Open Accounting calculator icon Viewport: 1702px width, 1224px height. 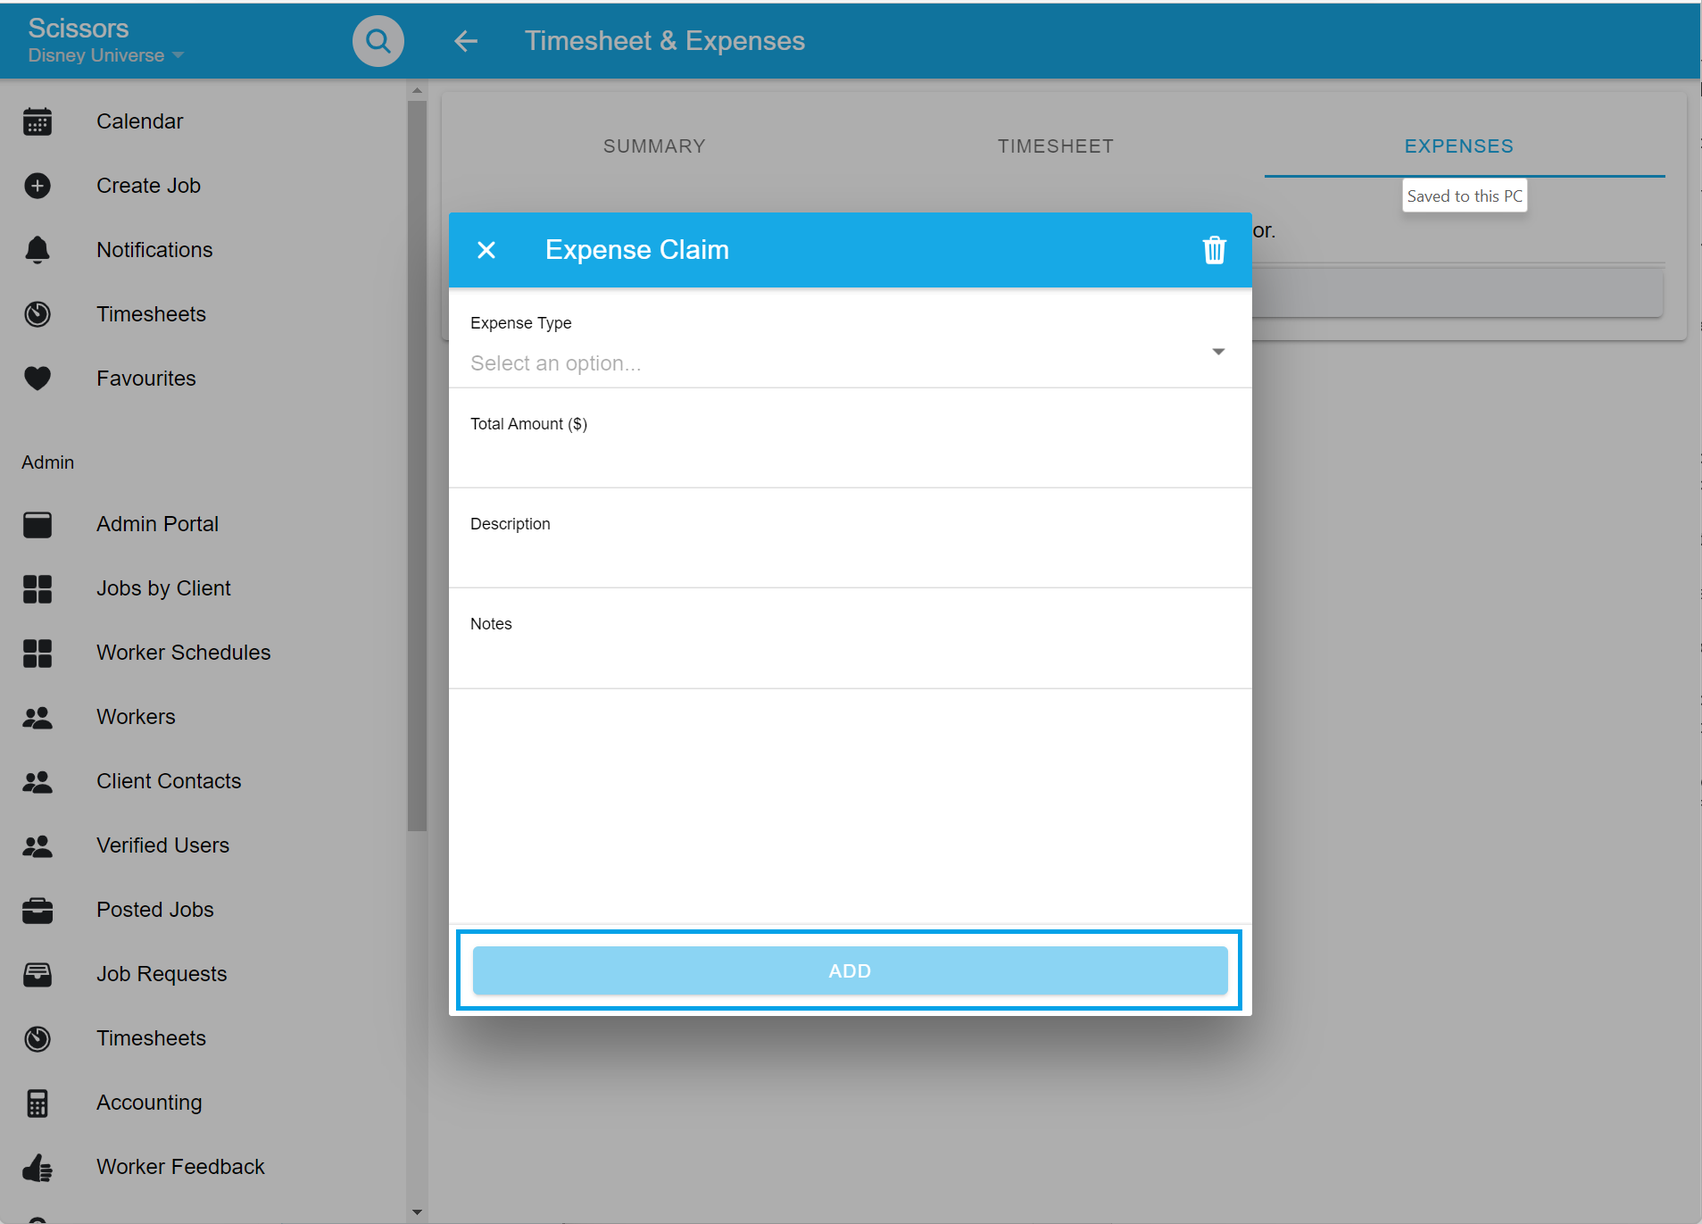click(x=37, y=1103)
